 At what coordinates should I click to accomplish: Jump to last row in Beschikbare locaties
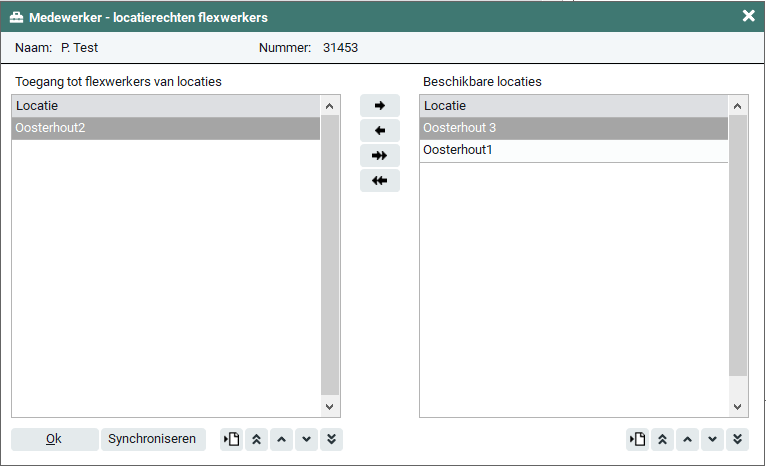(x=738, y=439)
